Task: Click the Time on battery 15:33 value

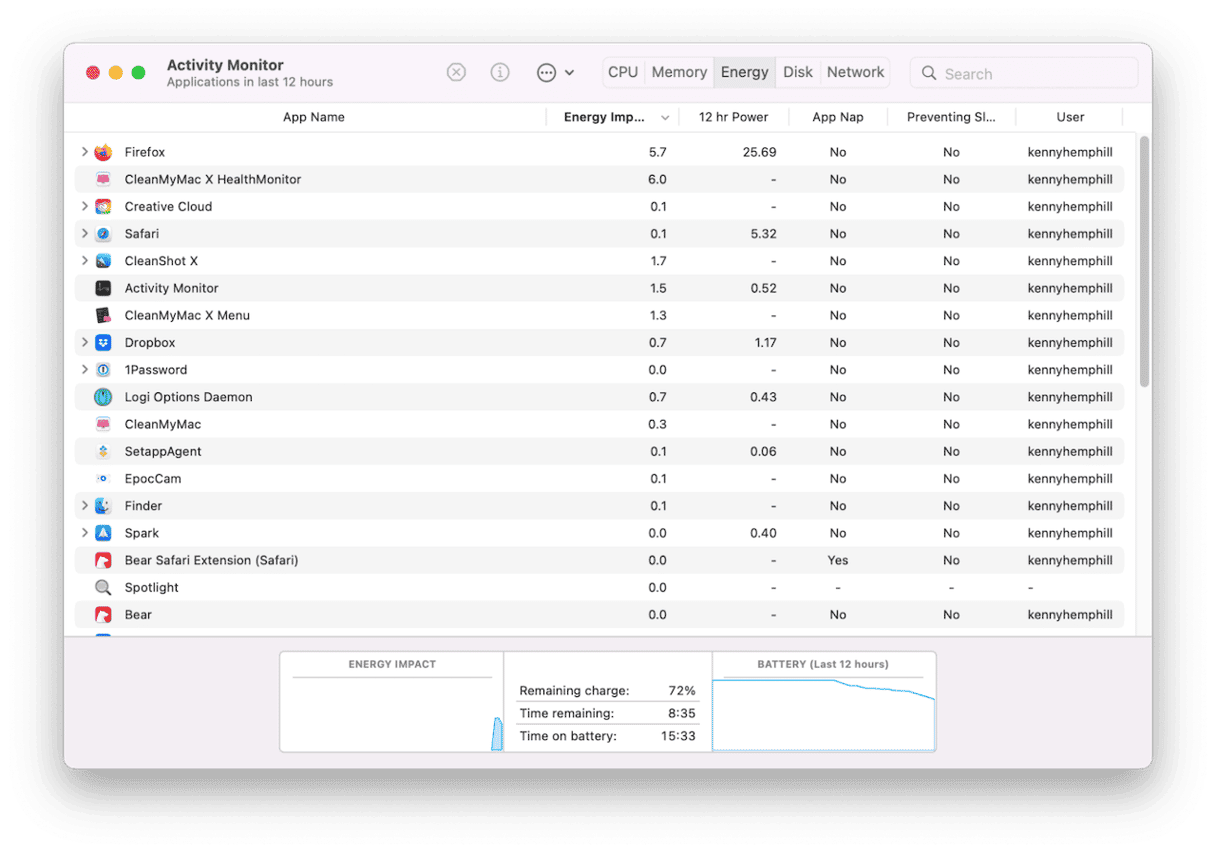Action: coord(677,736)
